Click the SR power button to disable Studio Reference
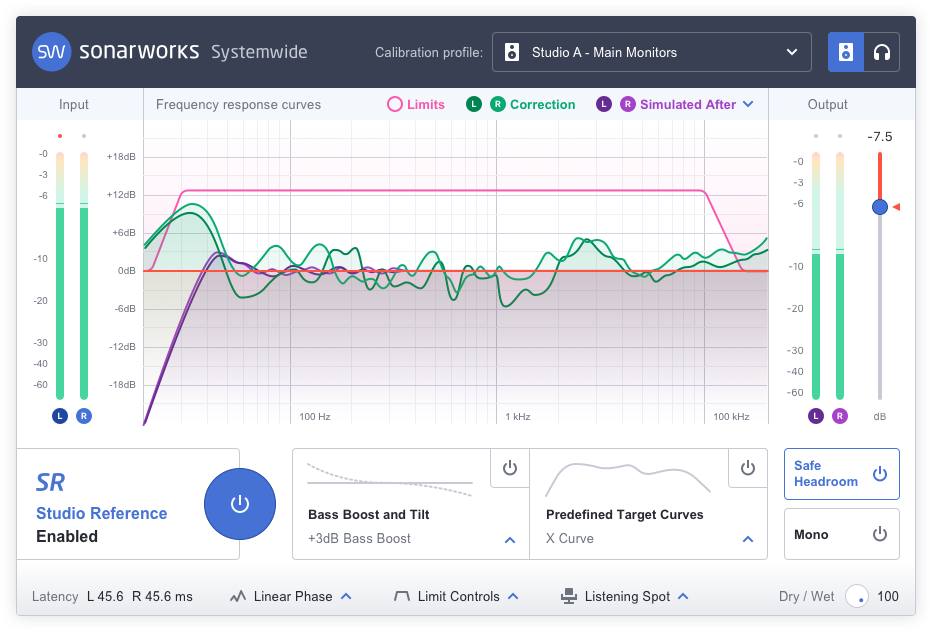 (240, 504)
